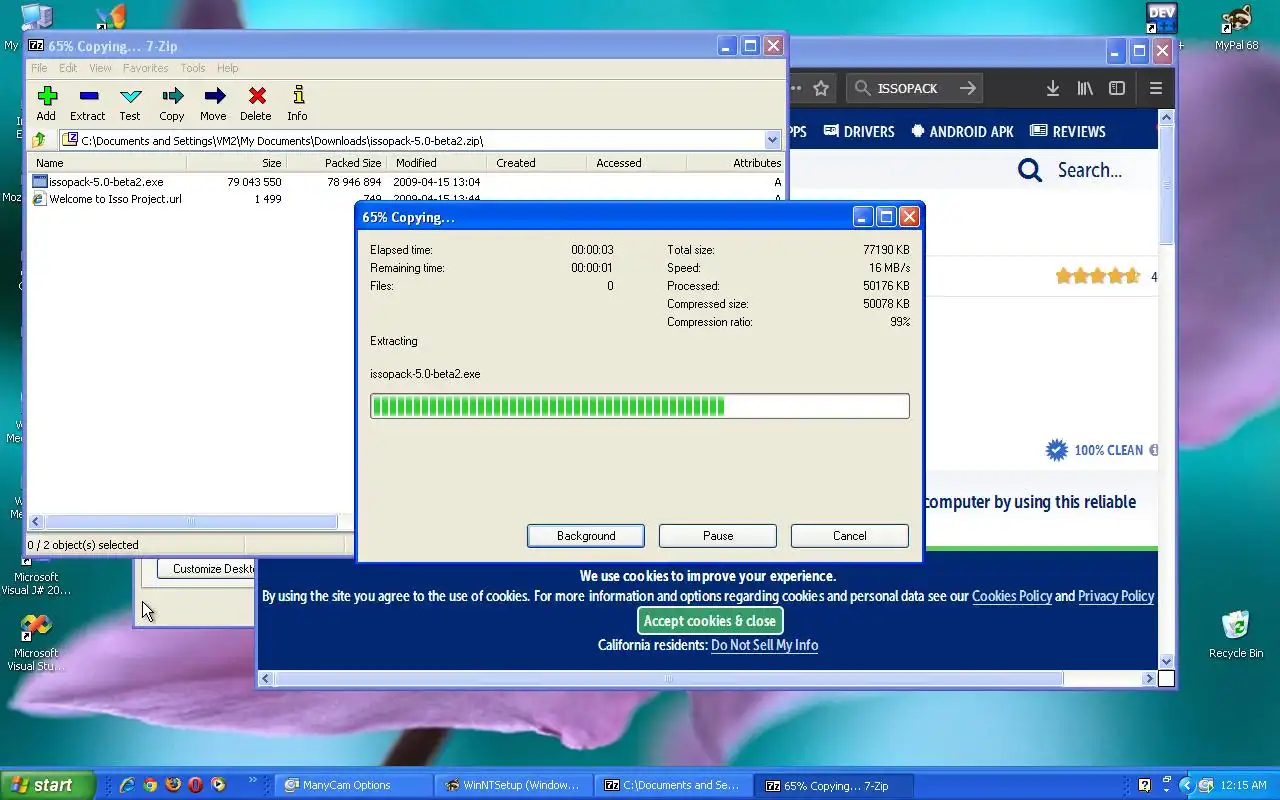The height and width of the screenshot is (800, 1280).
Task: Cancel the copying operation
Action: point(850,536)
